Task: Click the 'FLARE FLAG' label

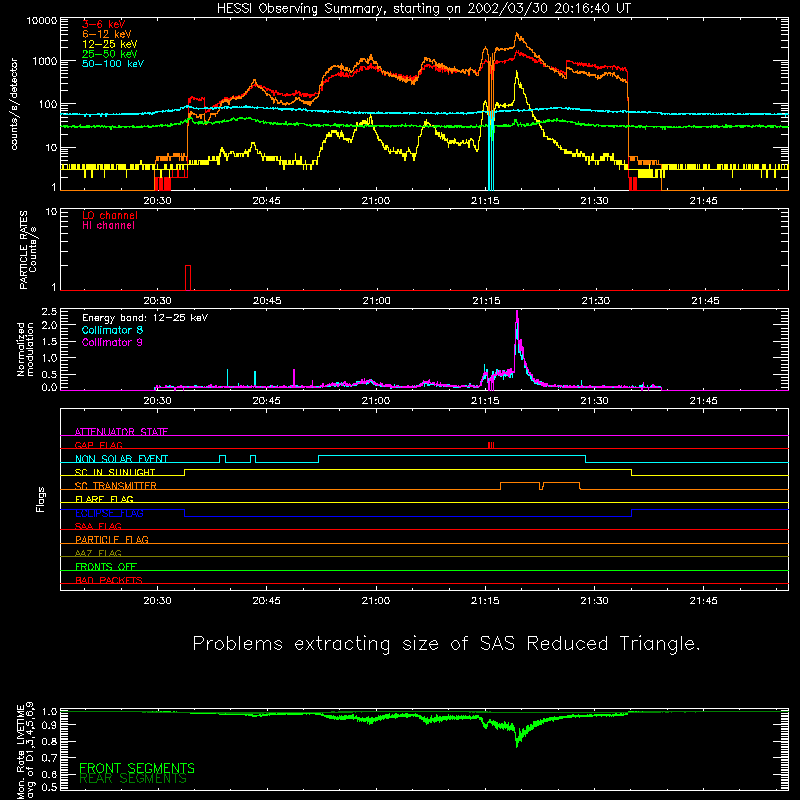Action: point(104,499)
